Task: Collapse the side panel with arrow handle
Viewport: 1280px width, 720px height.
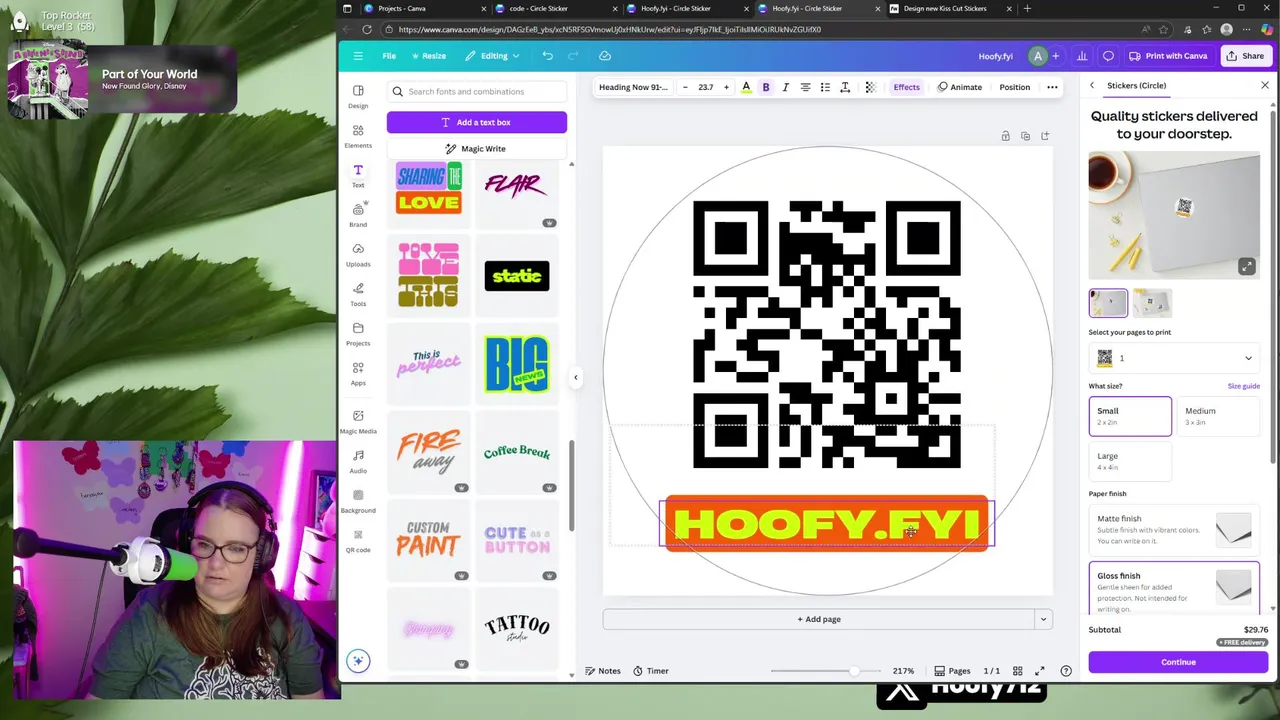Action: [575, 377]
